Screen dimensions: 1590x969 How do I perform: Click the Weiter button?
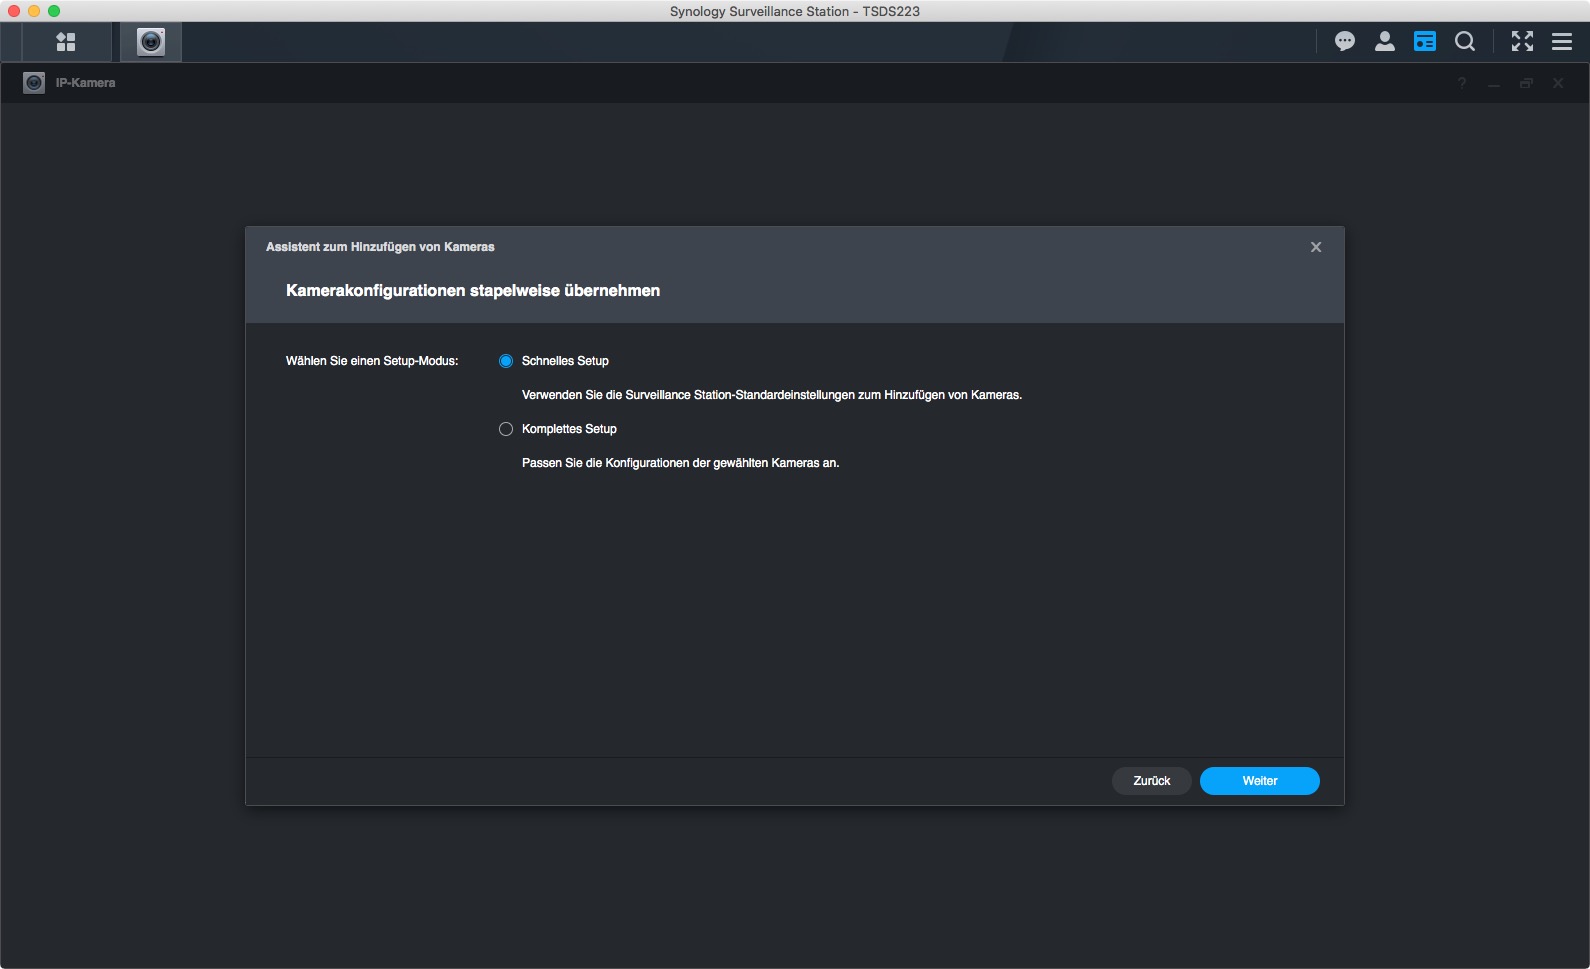[1260, 781]
